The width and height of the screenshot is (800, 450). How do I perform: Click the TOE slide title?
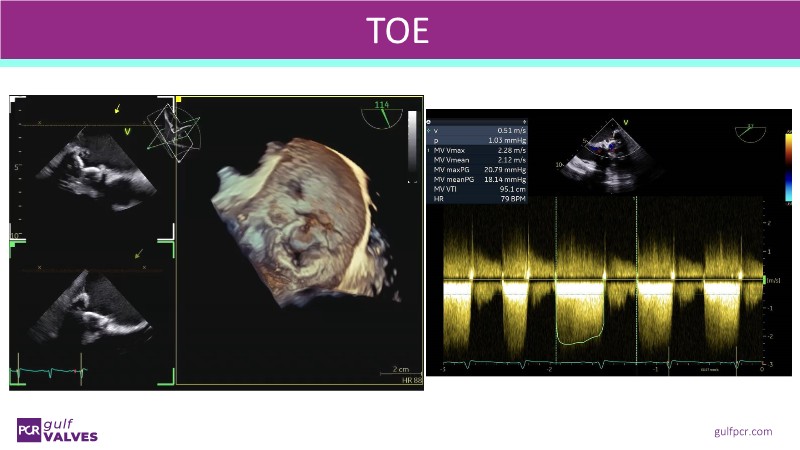pos(397,31)
